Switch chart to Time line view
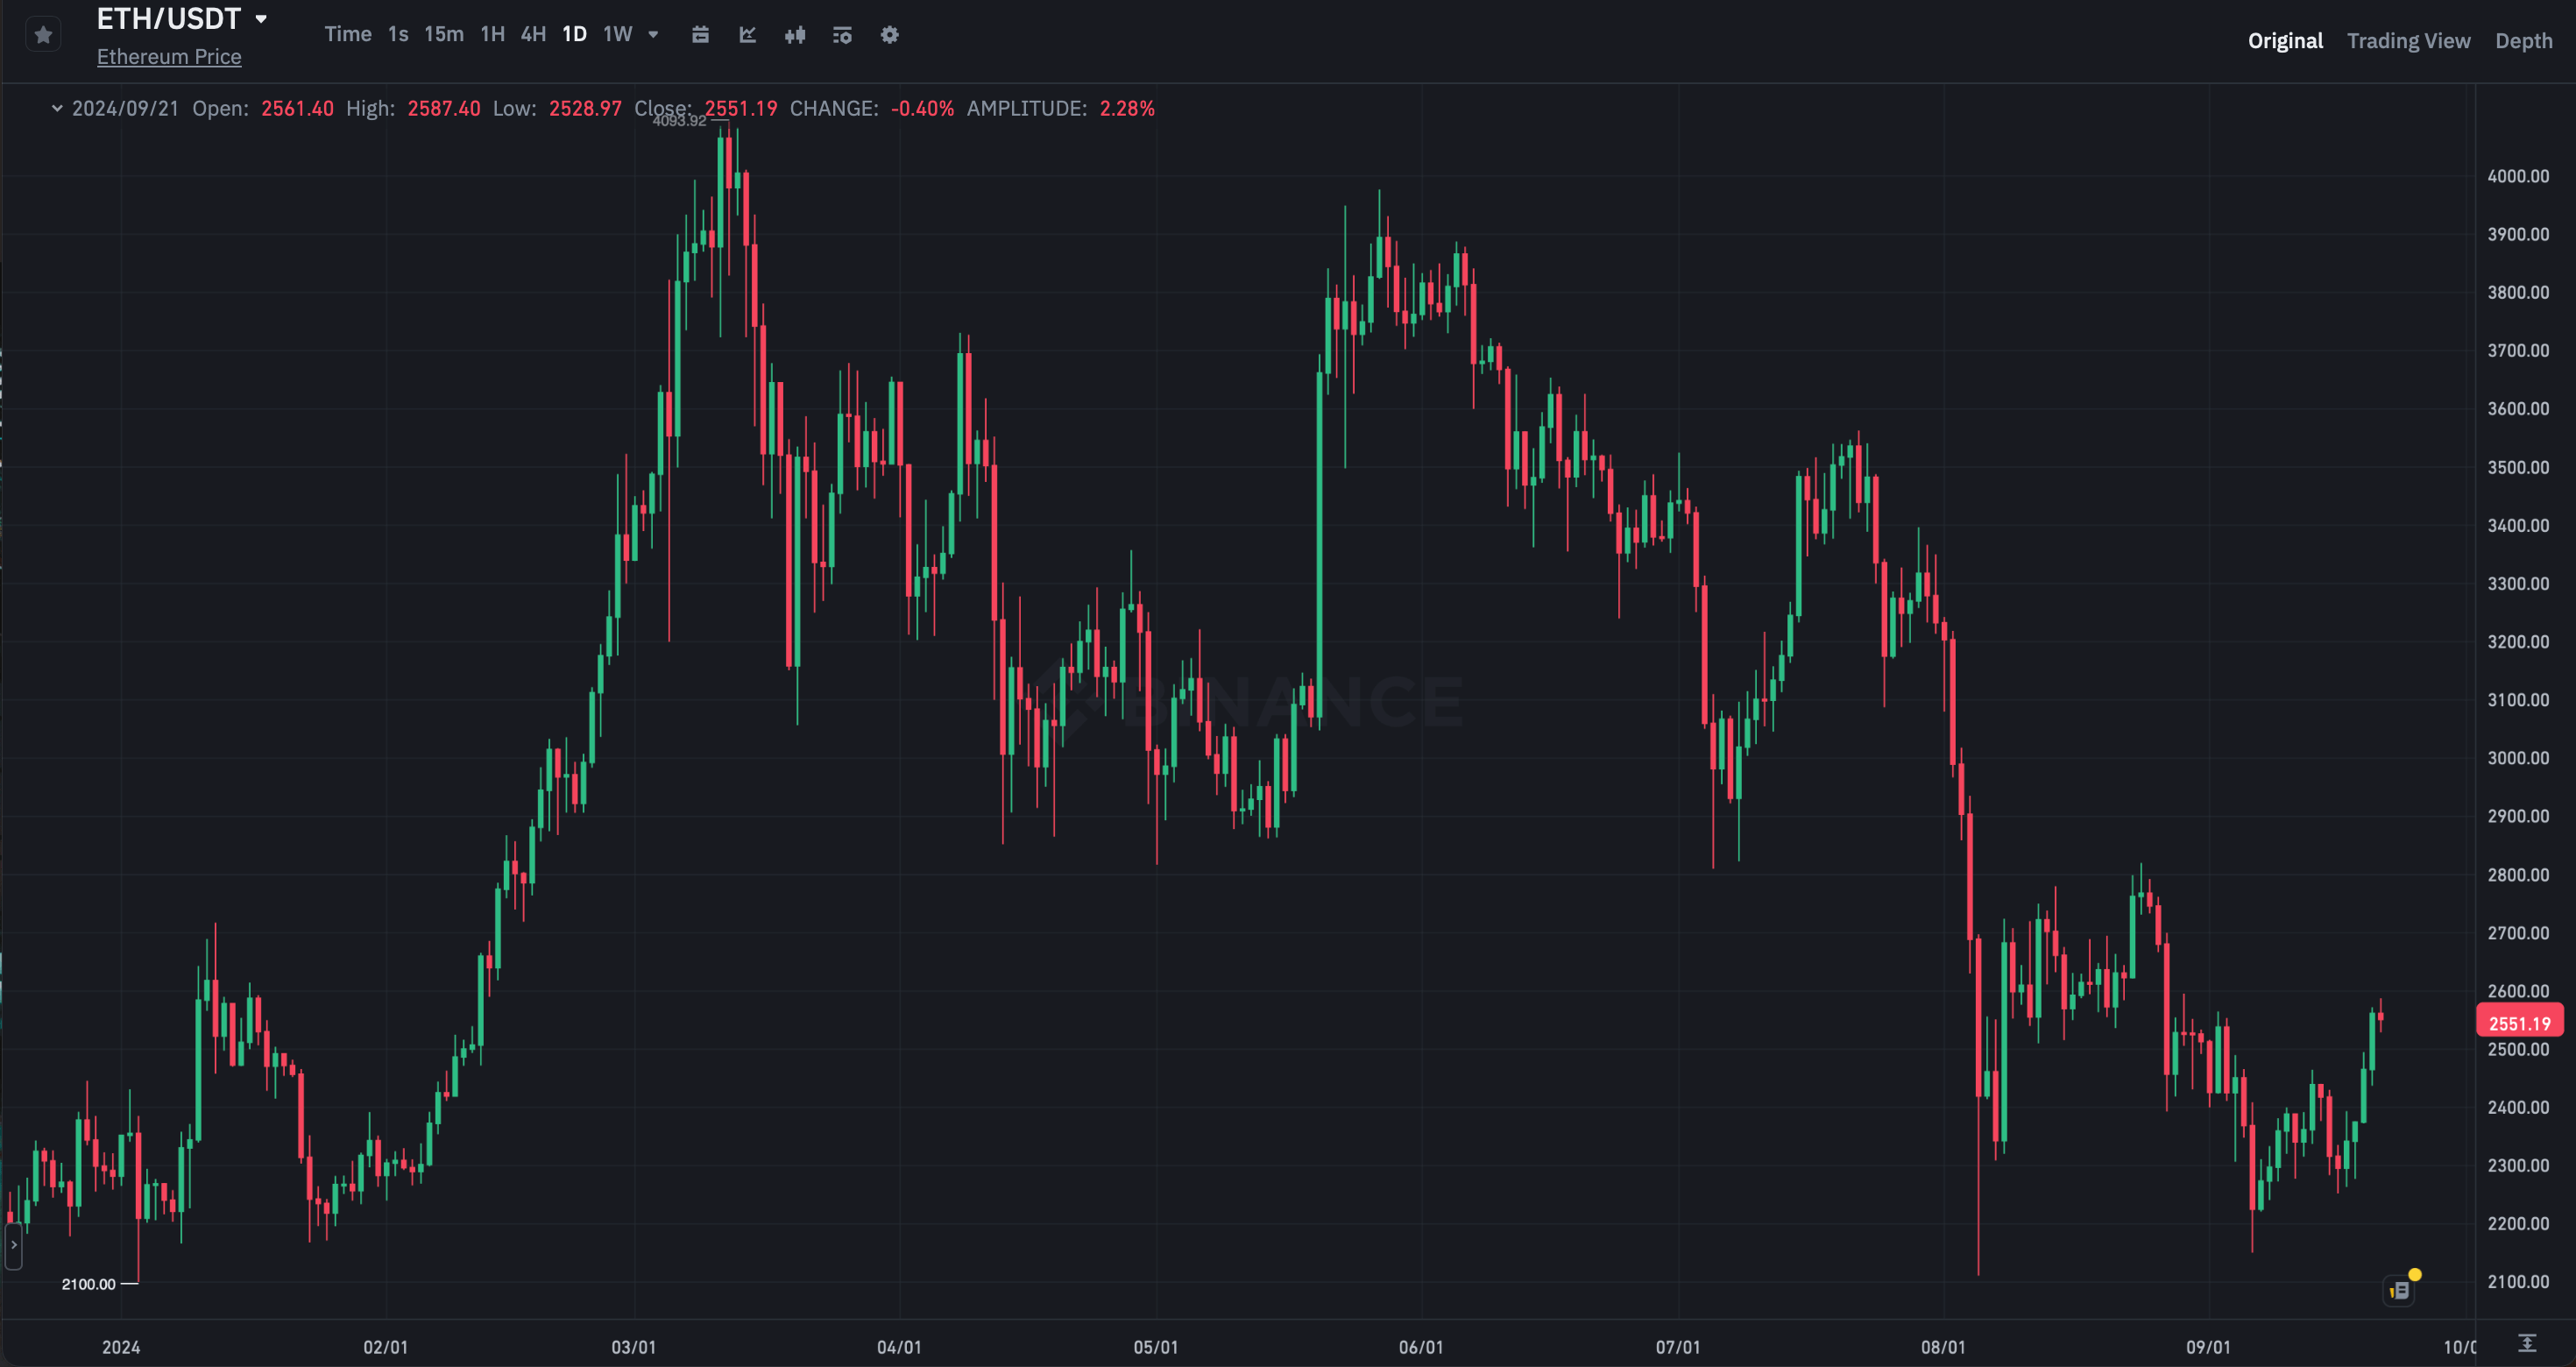The image size is (2576, 1367). 347,34
